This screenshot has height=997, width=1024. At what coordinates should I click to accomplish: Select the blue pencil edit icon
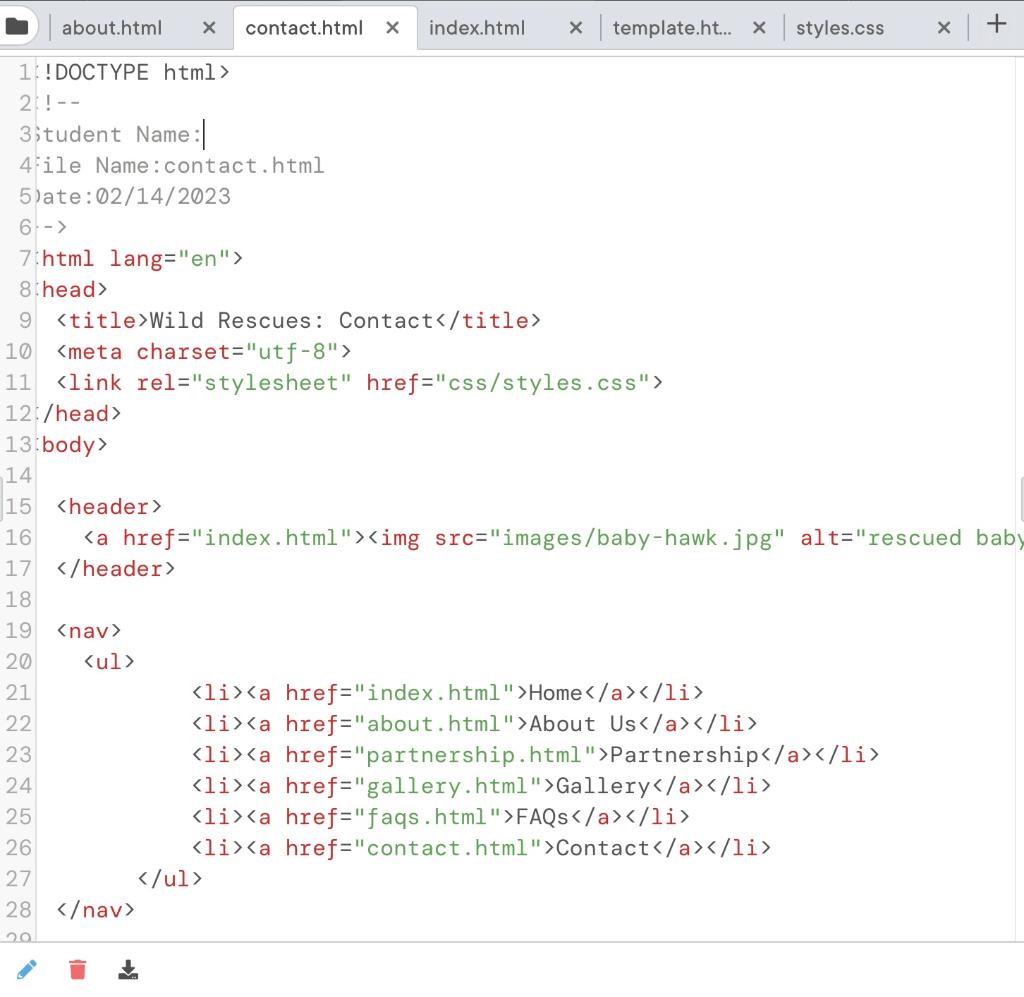(27, 969)
